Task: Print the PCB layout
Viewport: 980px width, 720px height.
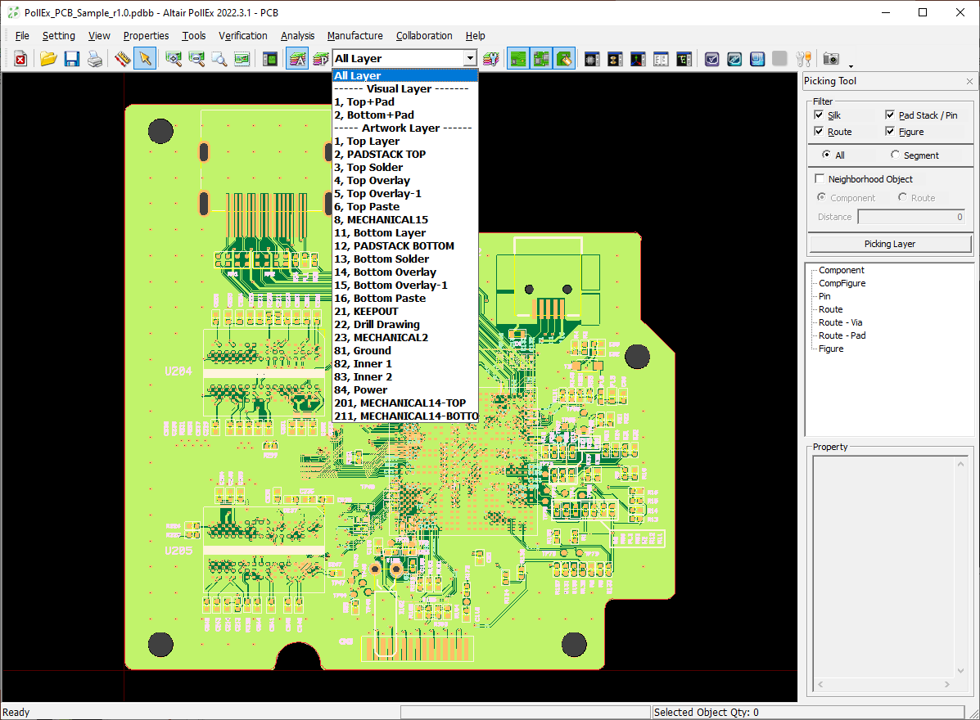Action: (x=95, y=59)
